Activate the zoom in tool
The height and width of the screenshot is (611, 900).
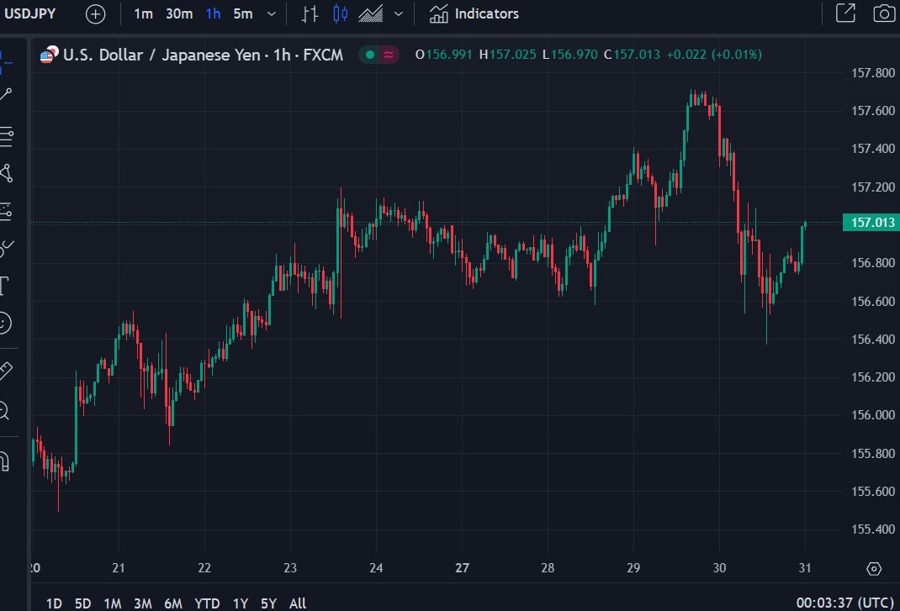[x=4, y=410]
